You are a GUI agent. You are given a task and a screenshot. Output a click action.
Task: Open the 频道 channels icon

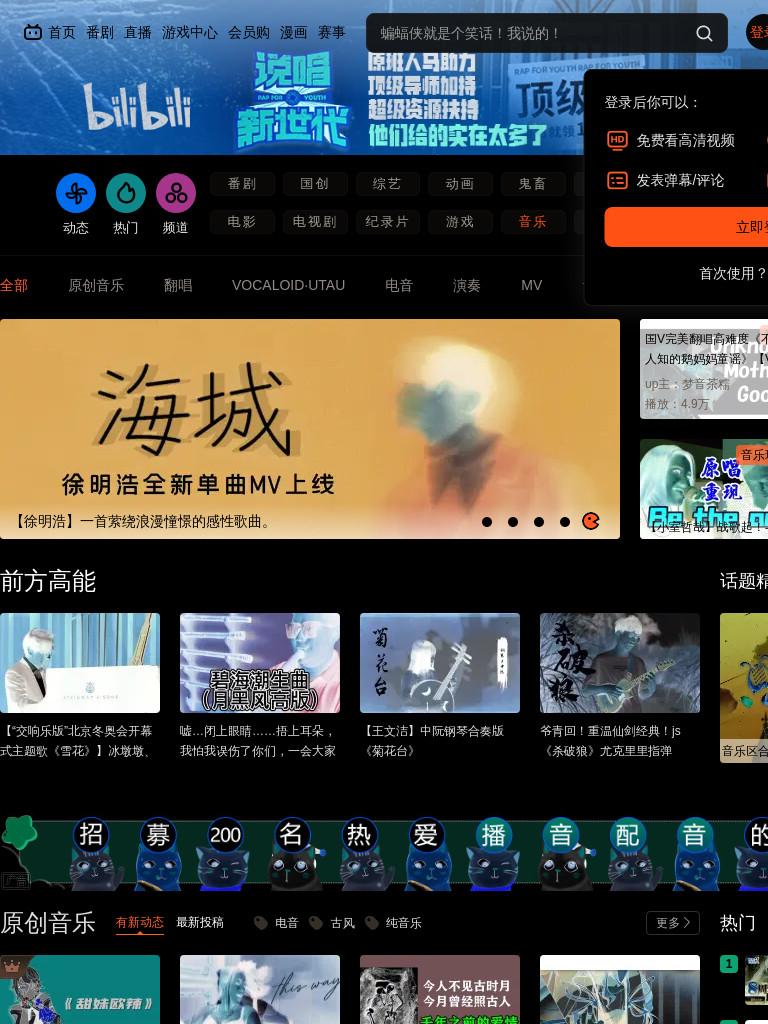(x=176, y=193)
